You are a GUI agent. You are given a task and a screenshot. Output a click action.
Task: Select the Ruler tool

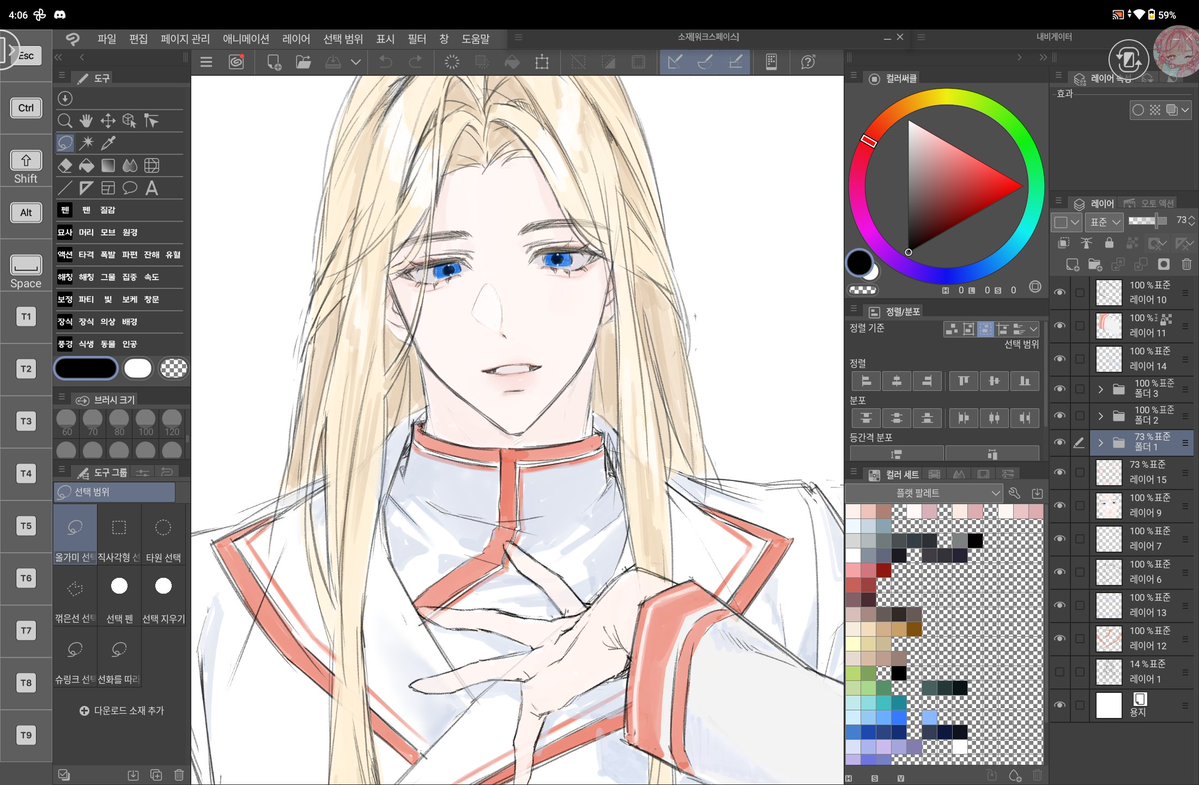point(86,187)
